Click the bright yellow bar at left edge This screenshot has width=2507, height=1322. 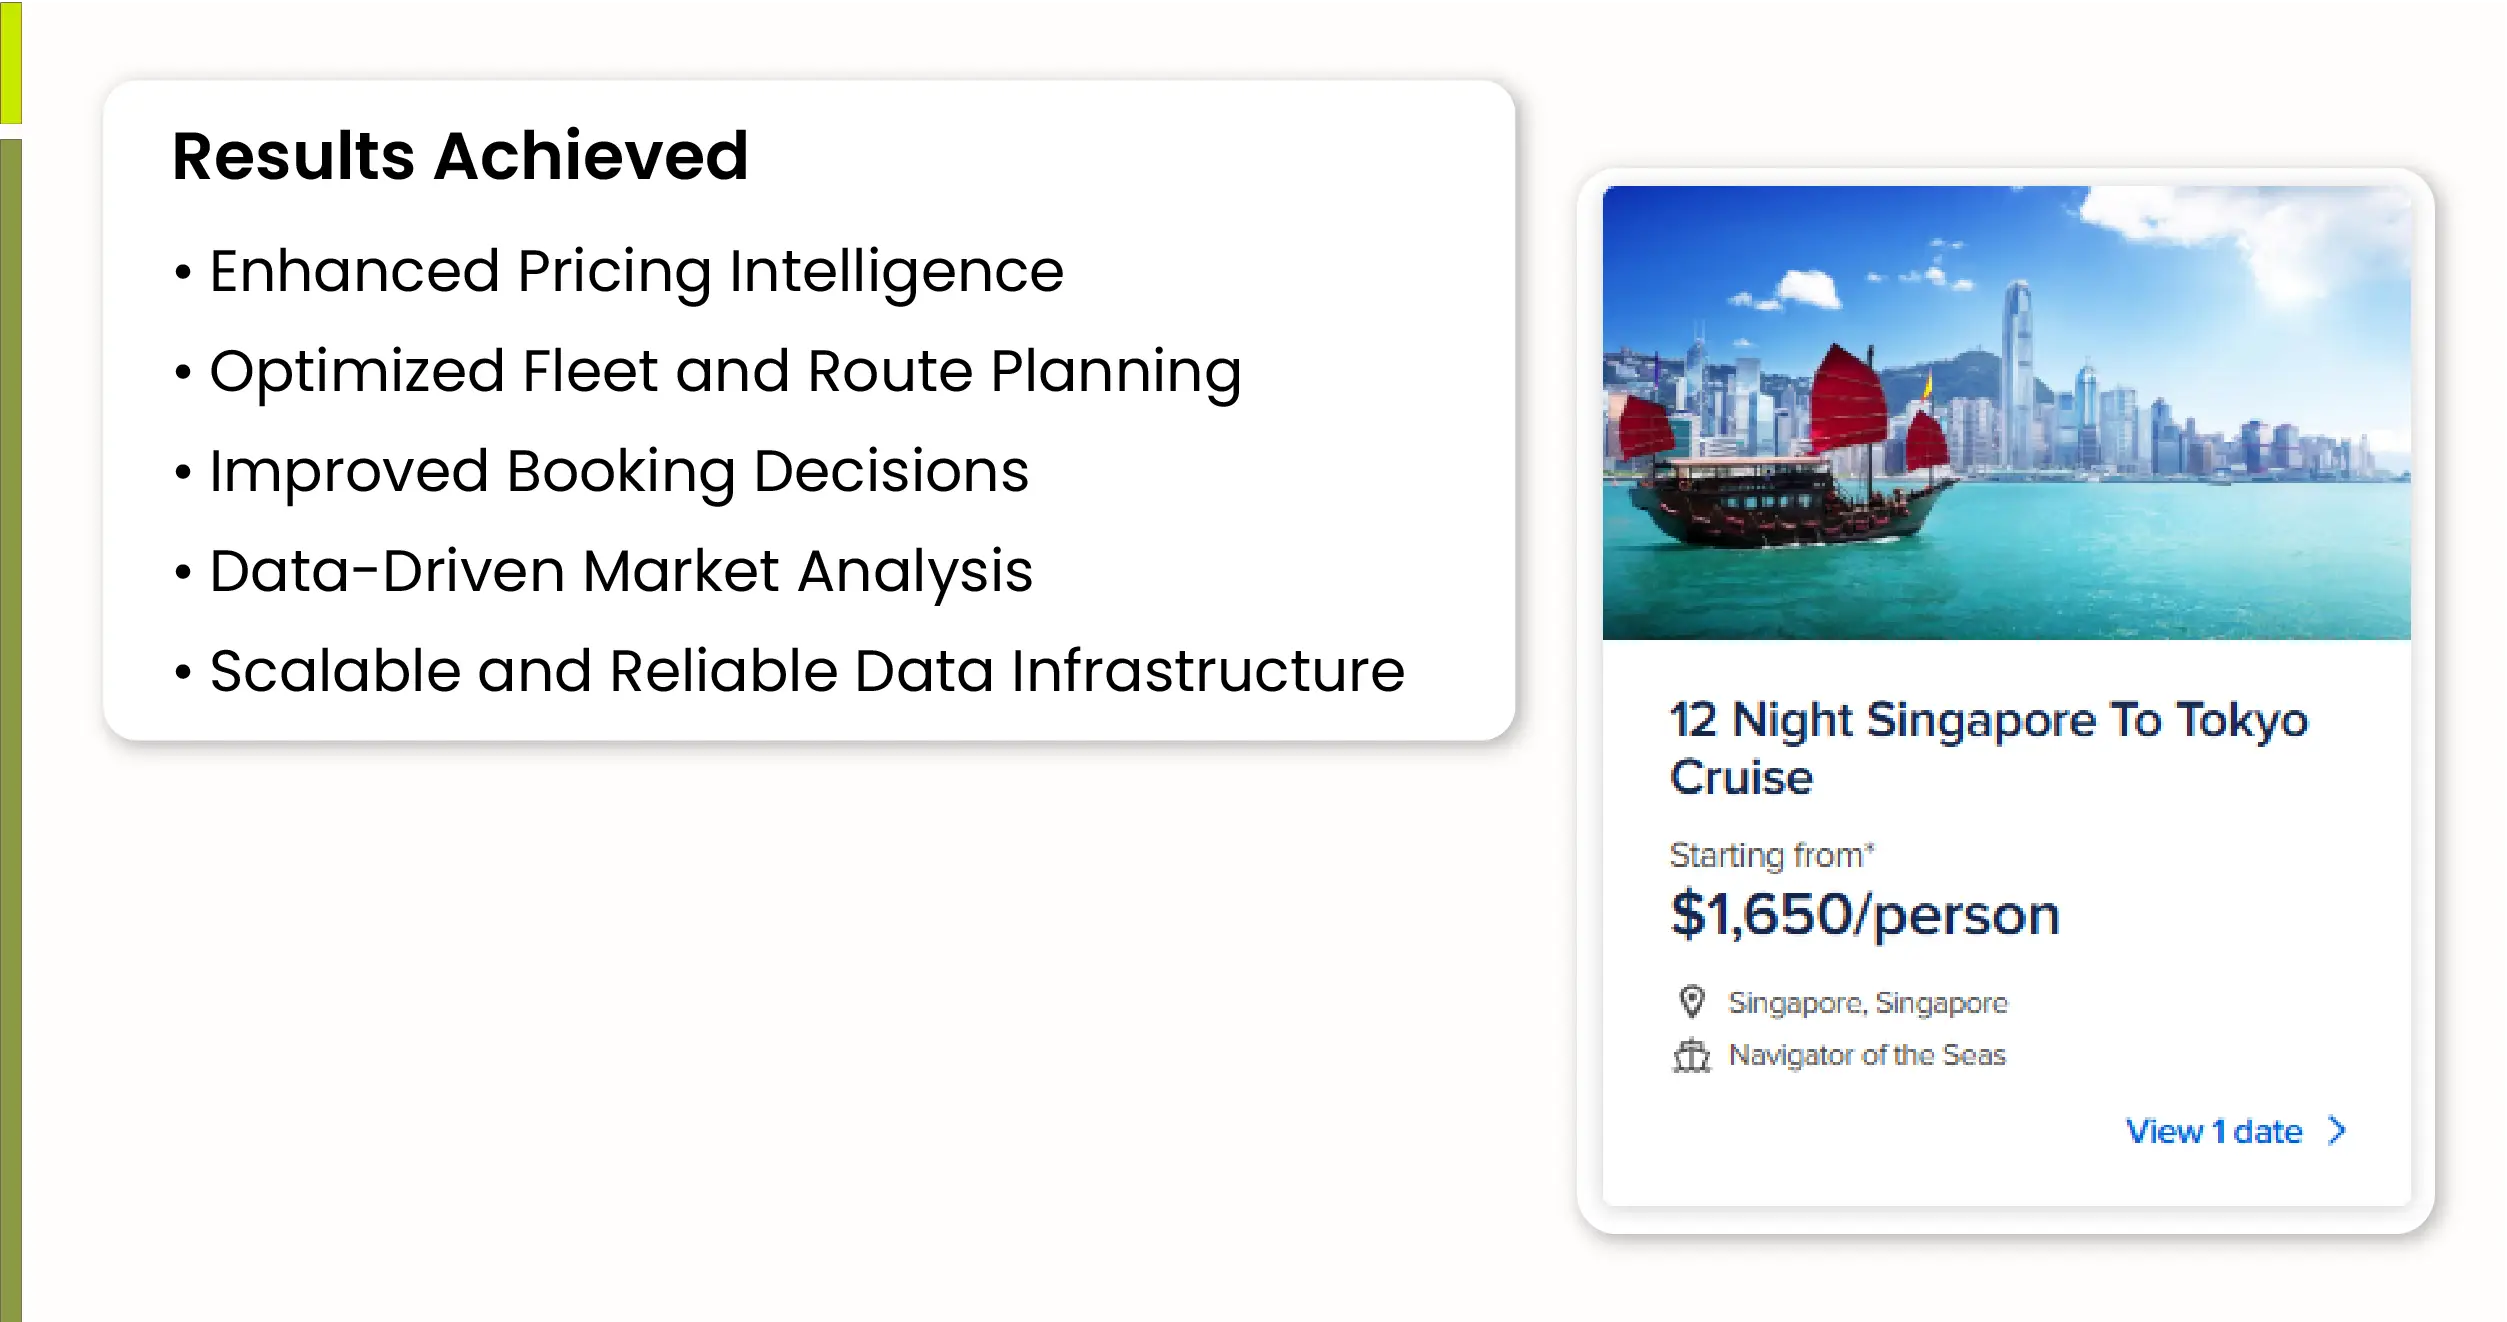[x=10, y=62]
